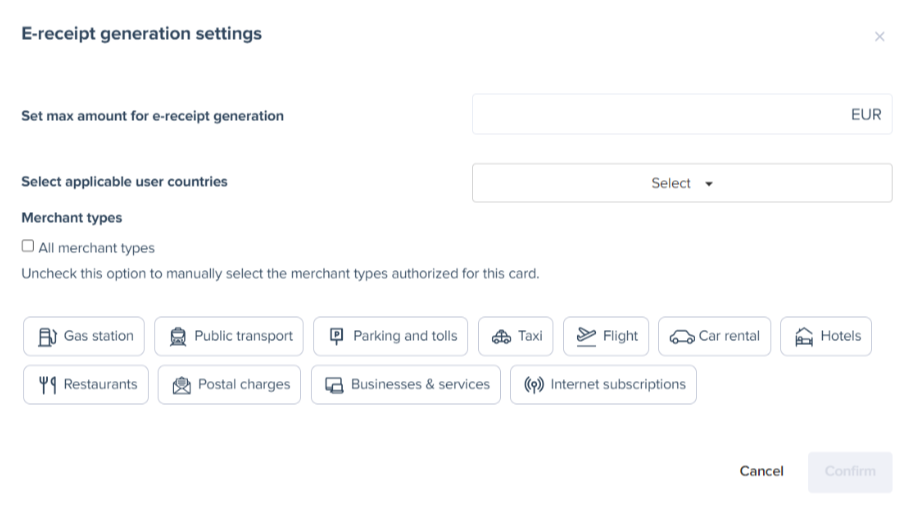Select the Restaurants fork and knife icon
Image resolution: width=912 pixels, height=511 pixels.
[47, 385]
